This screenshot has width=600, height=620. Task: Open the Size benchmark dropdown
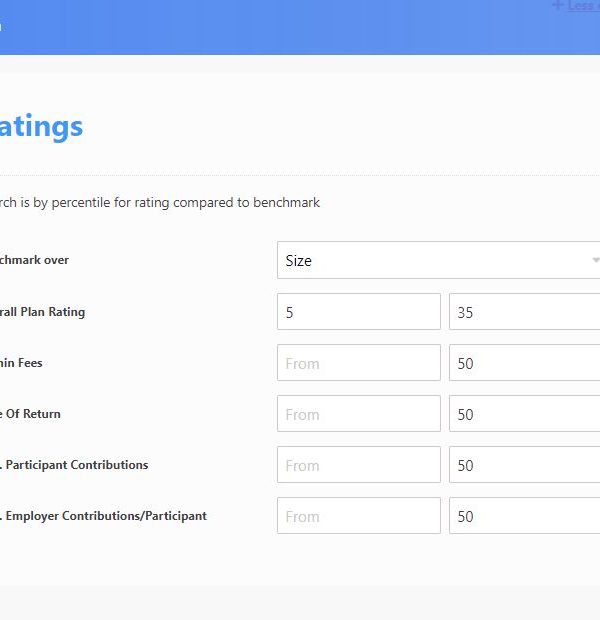coord(438,260)
